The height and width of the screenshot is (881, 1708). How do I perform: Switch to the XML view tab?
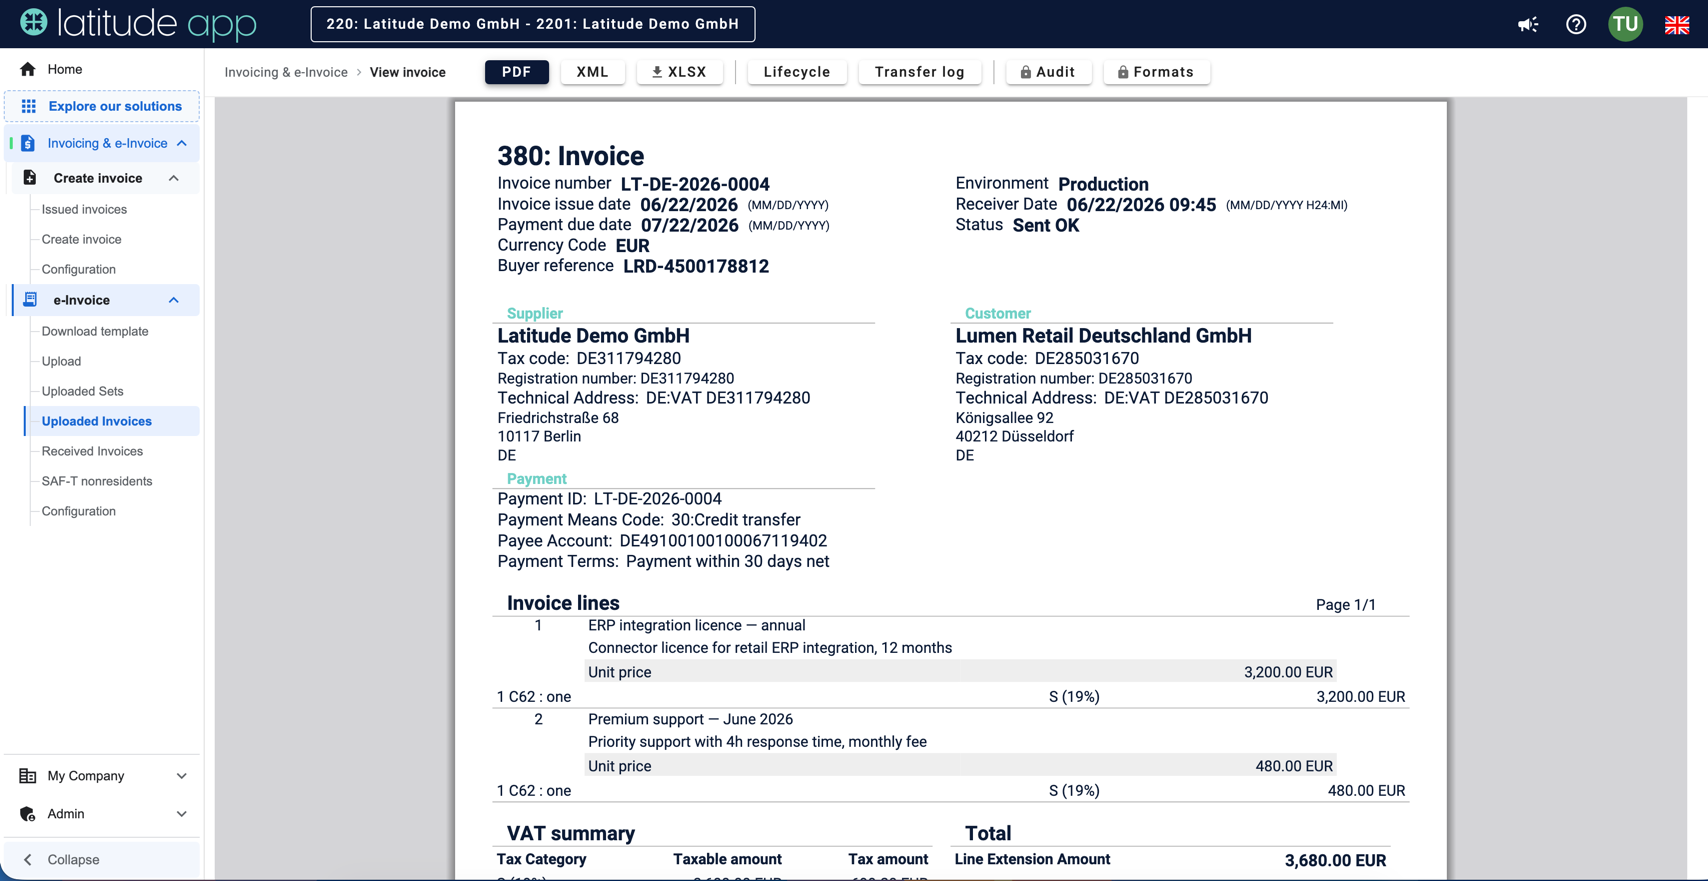tap(593, 72)
